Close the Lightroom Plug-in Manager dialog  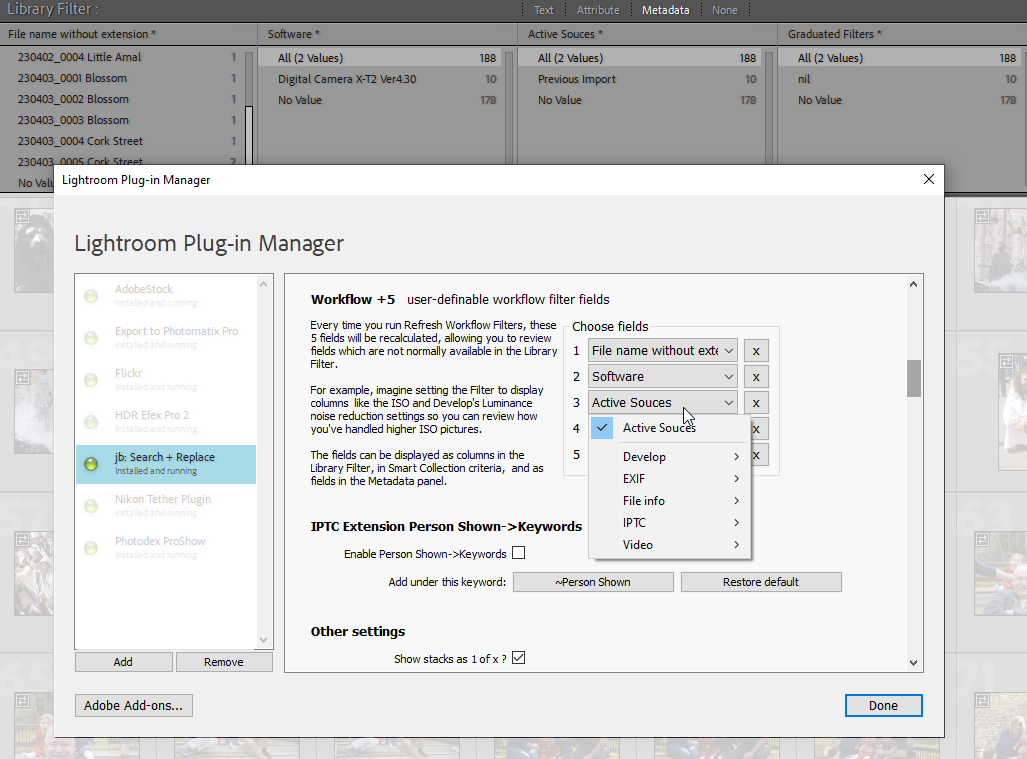[928, 179]
